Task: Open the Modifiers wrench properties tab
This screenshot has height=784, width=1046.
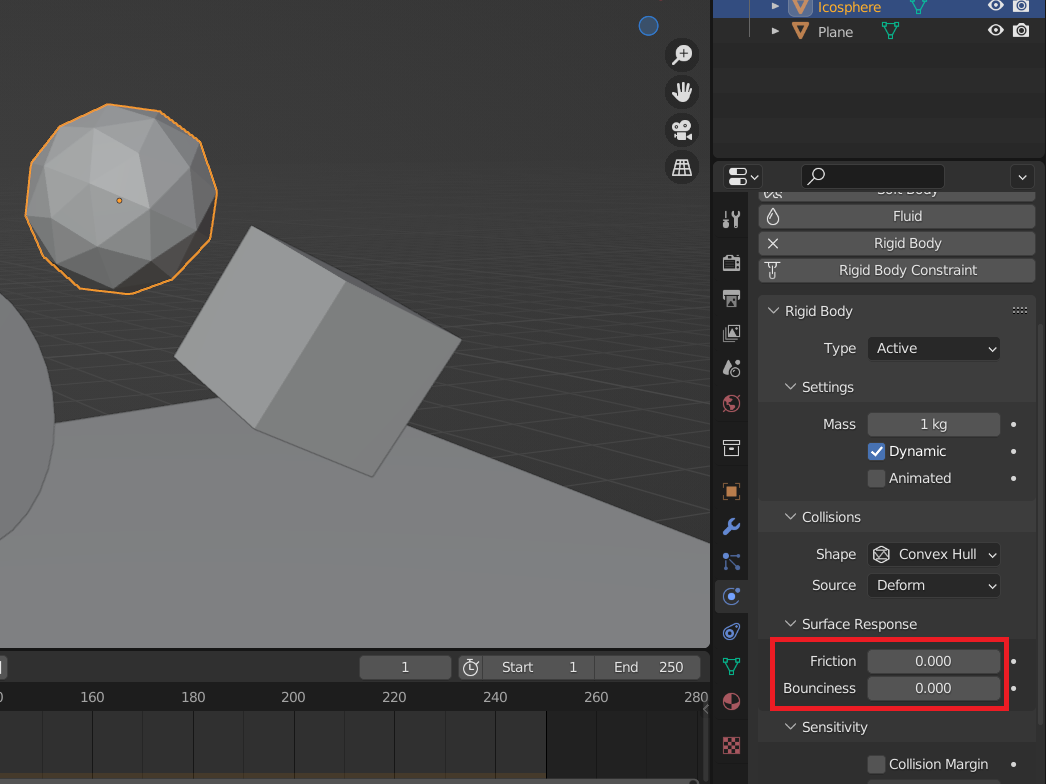Action: point(731,526)
